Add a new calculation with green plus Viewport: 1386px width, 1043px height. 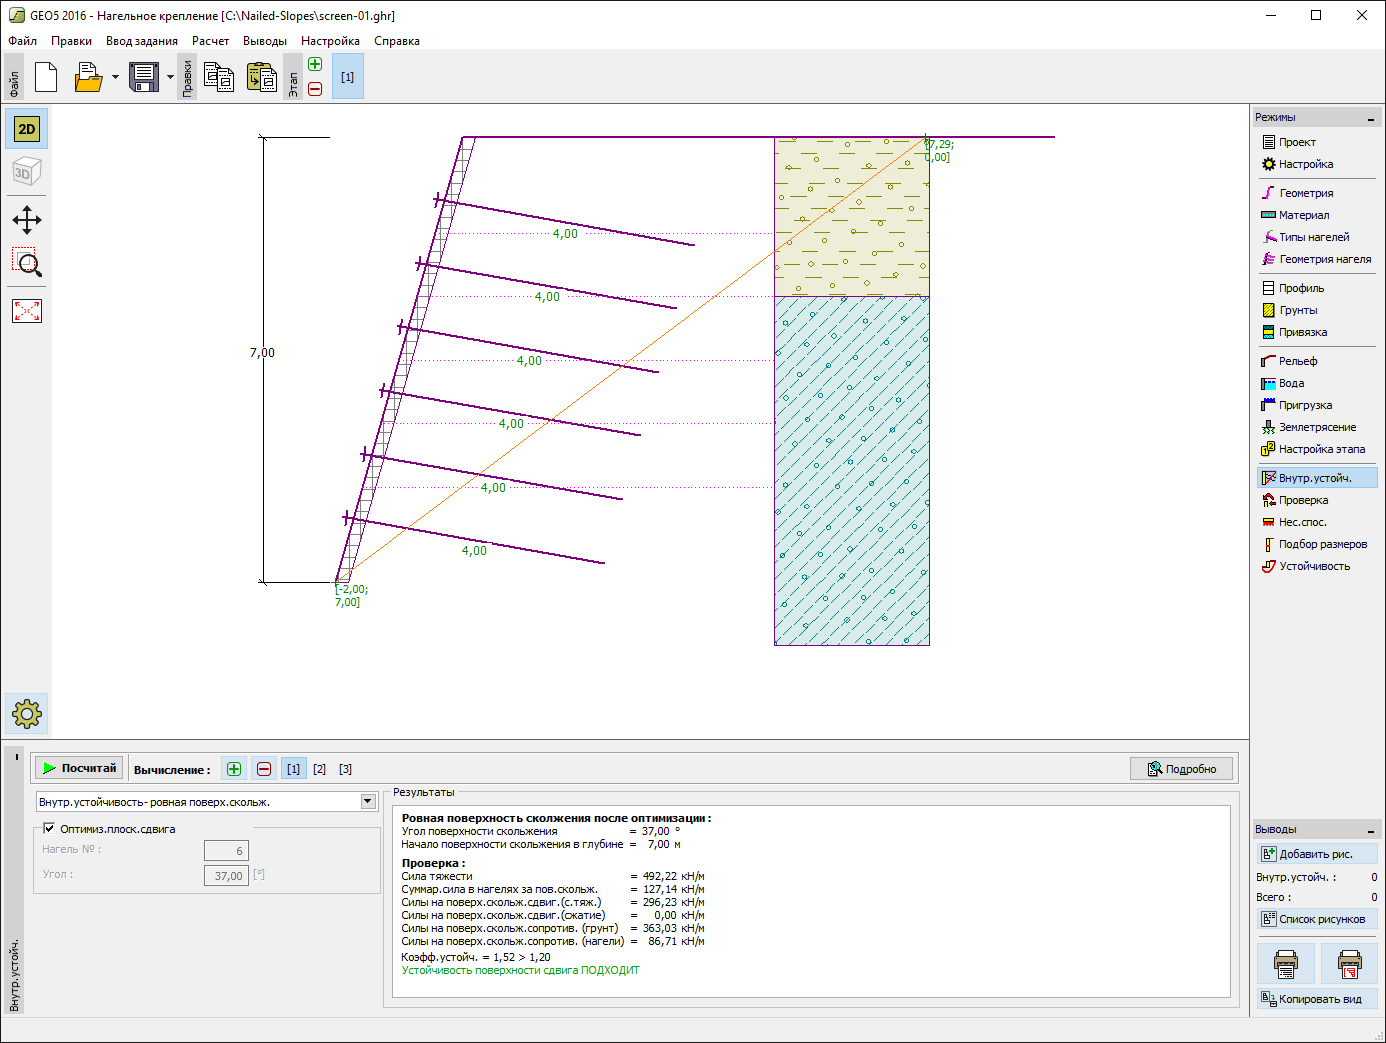coord(234,769)
